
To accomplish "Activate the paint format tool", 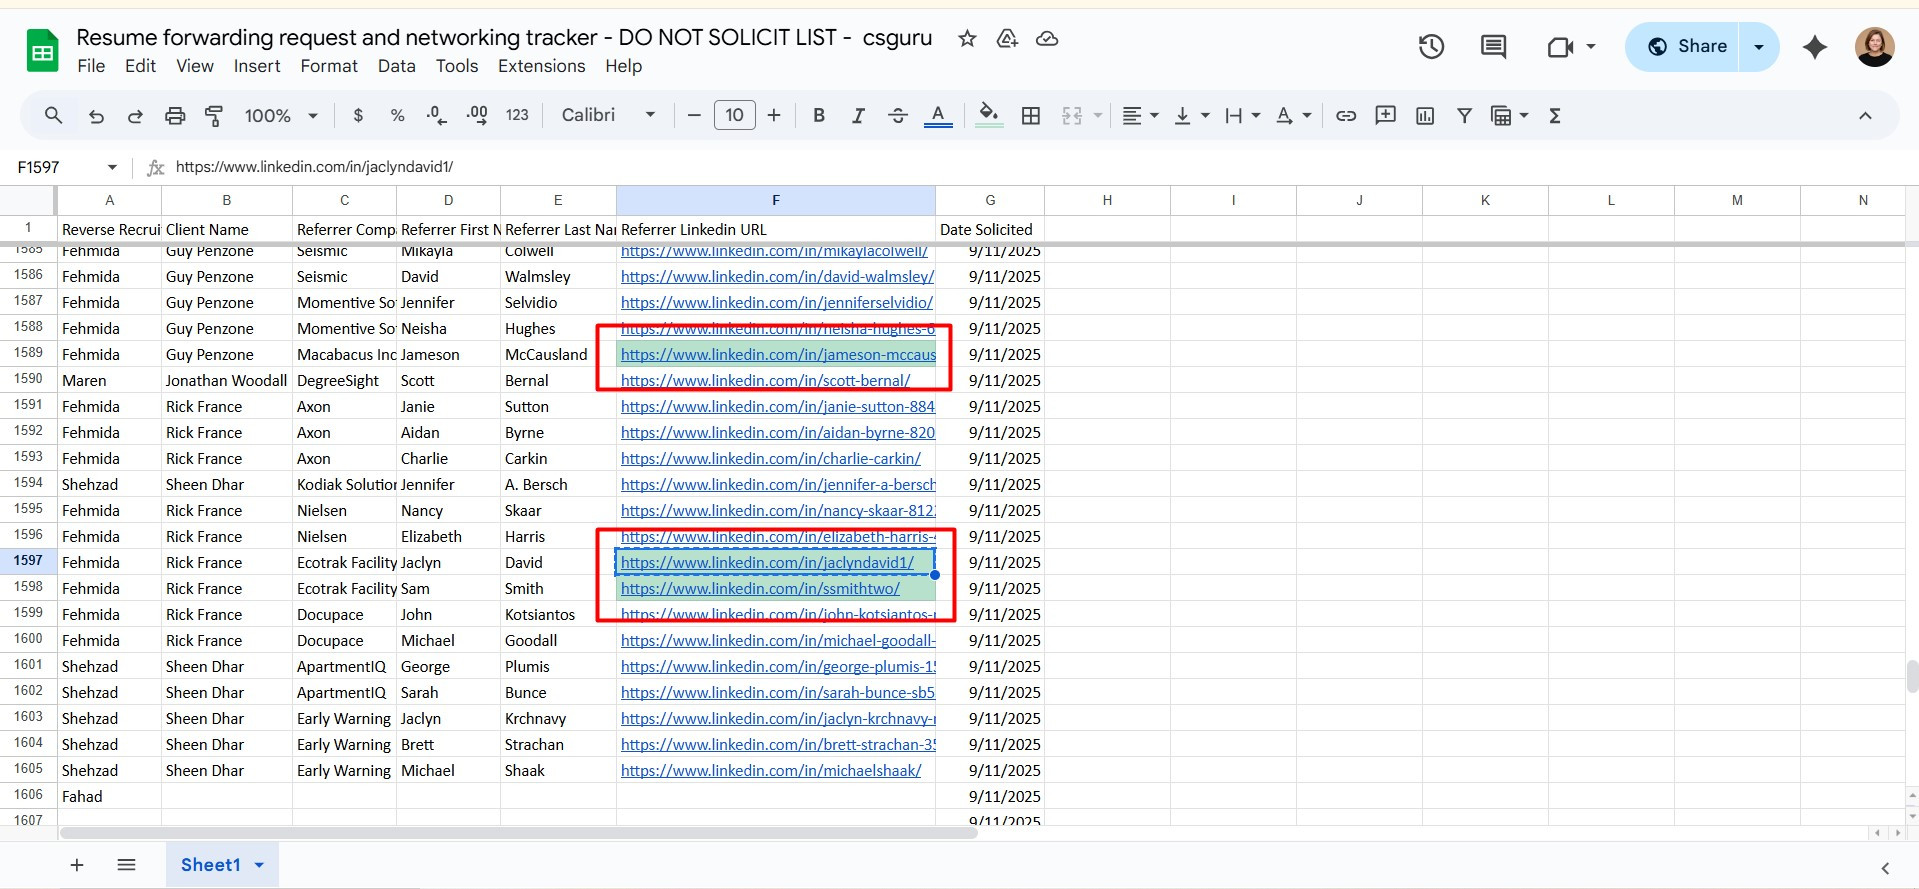I will coord(214,115).
